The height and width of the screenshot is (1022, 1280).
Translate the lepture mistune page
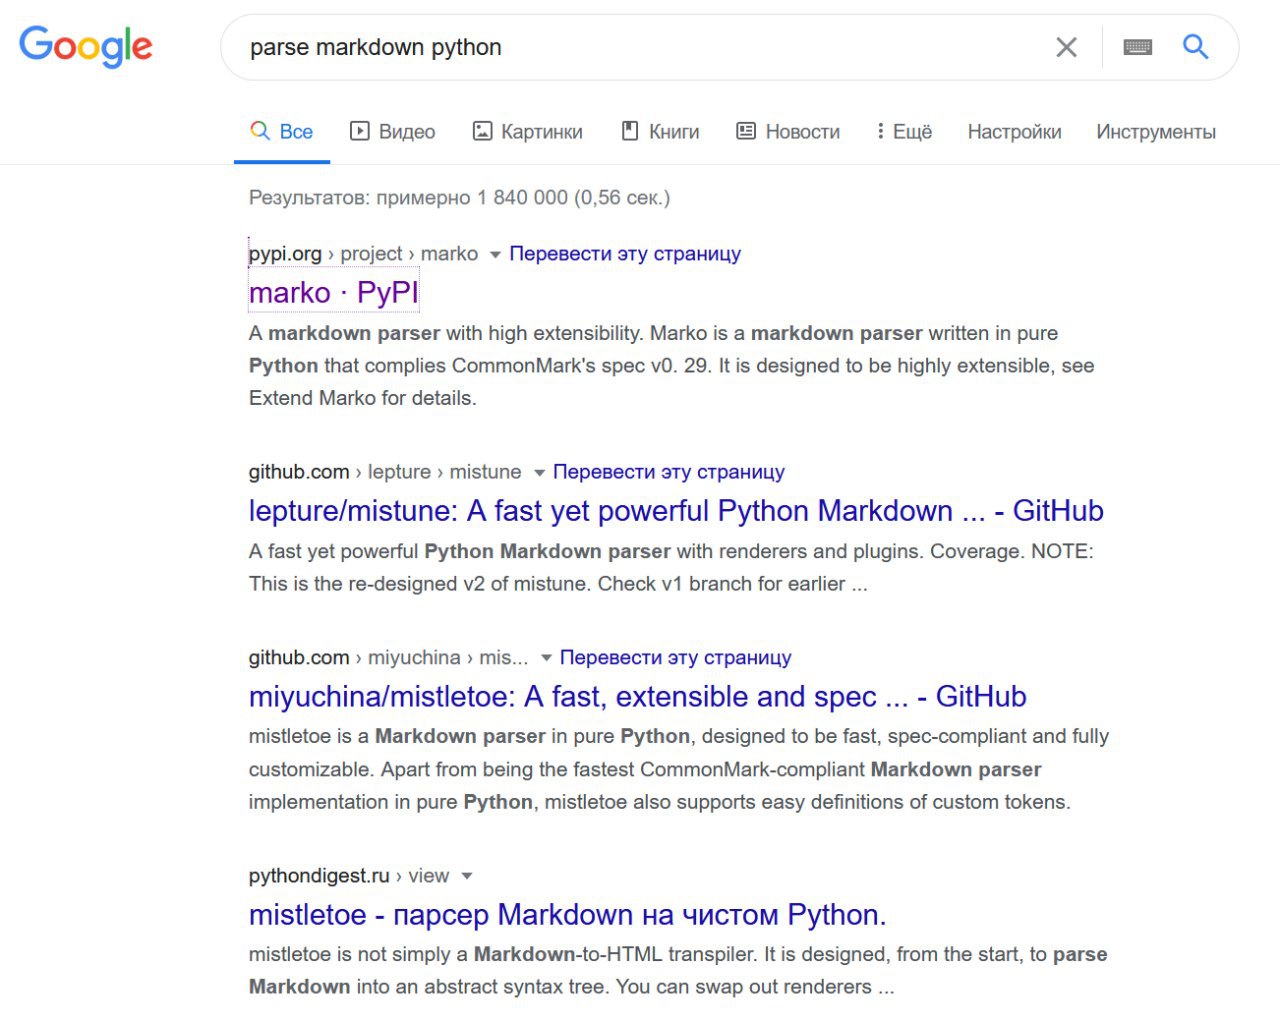click(669, 471)
